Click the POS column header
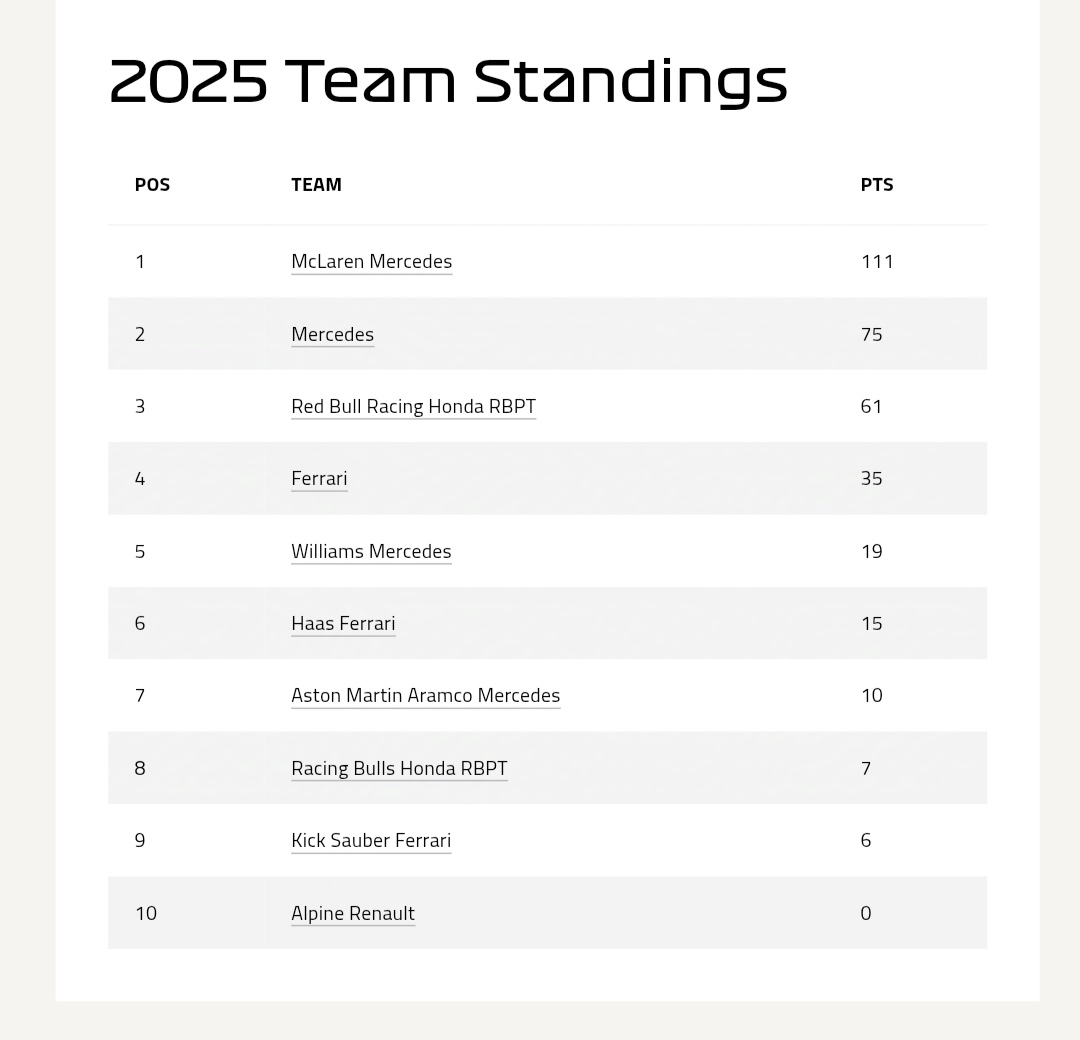Viewport: 1080px width, 1040px height. (x=152, y=185)
